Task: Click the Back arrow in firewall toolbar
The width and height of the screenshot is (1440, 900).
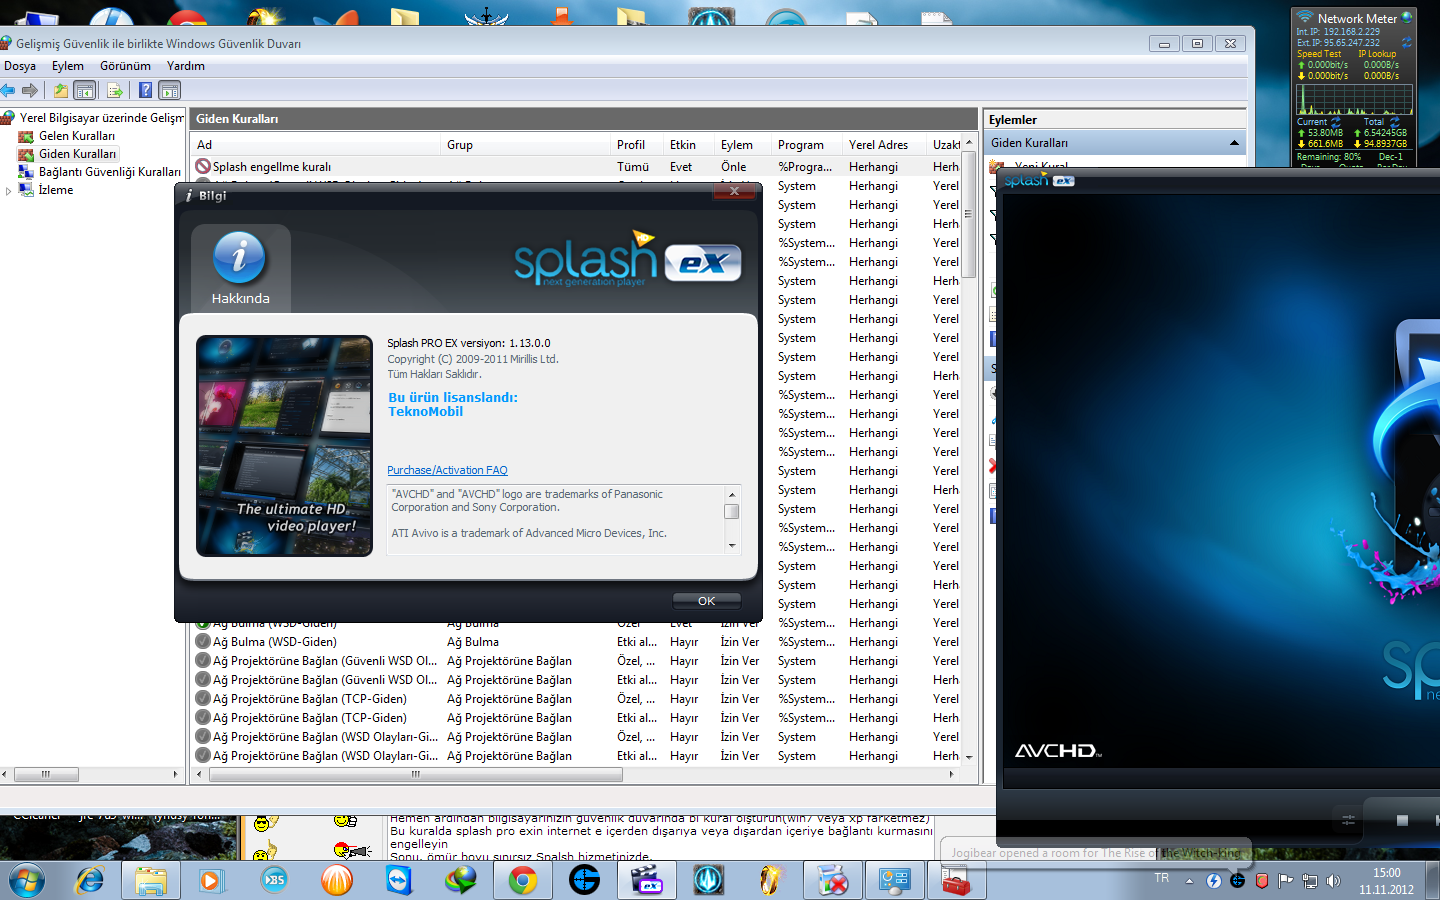Action: (8, 91)
